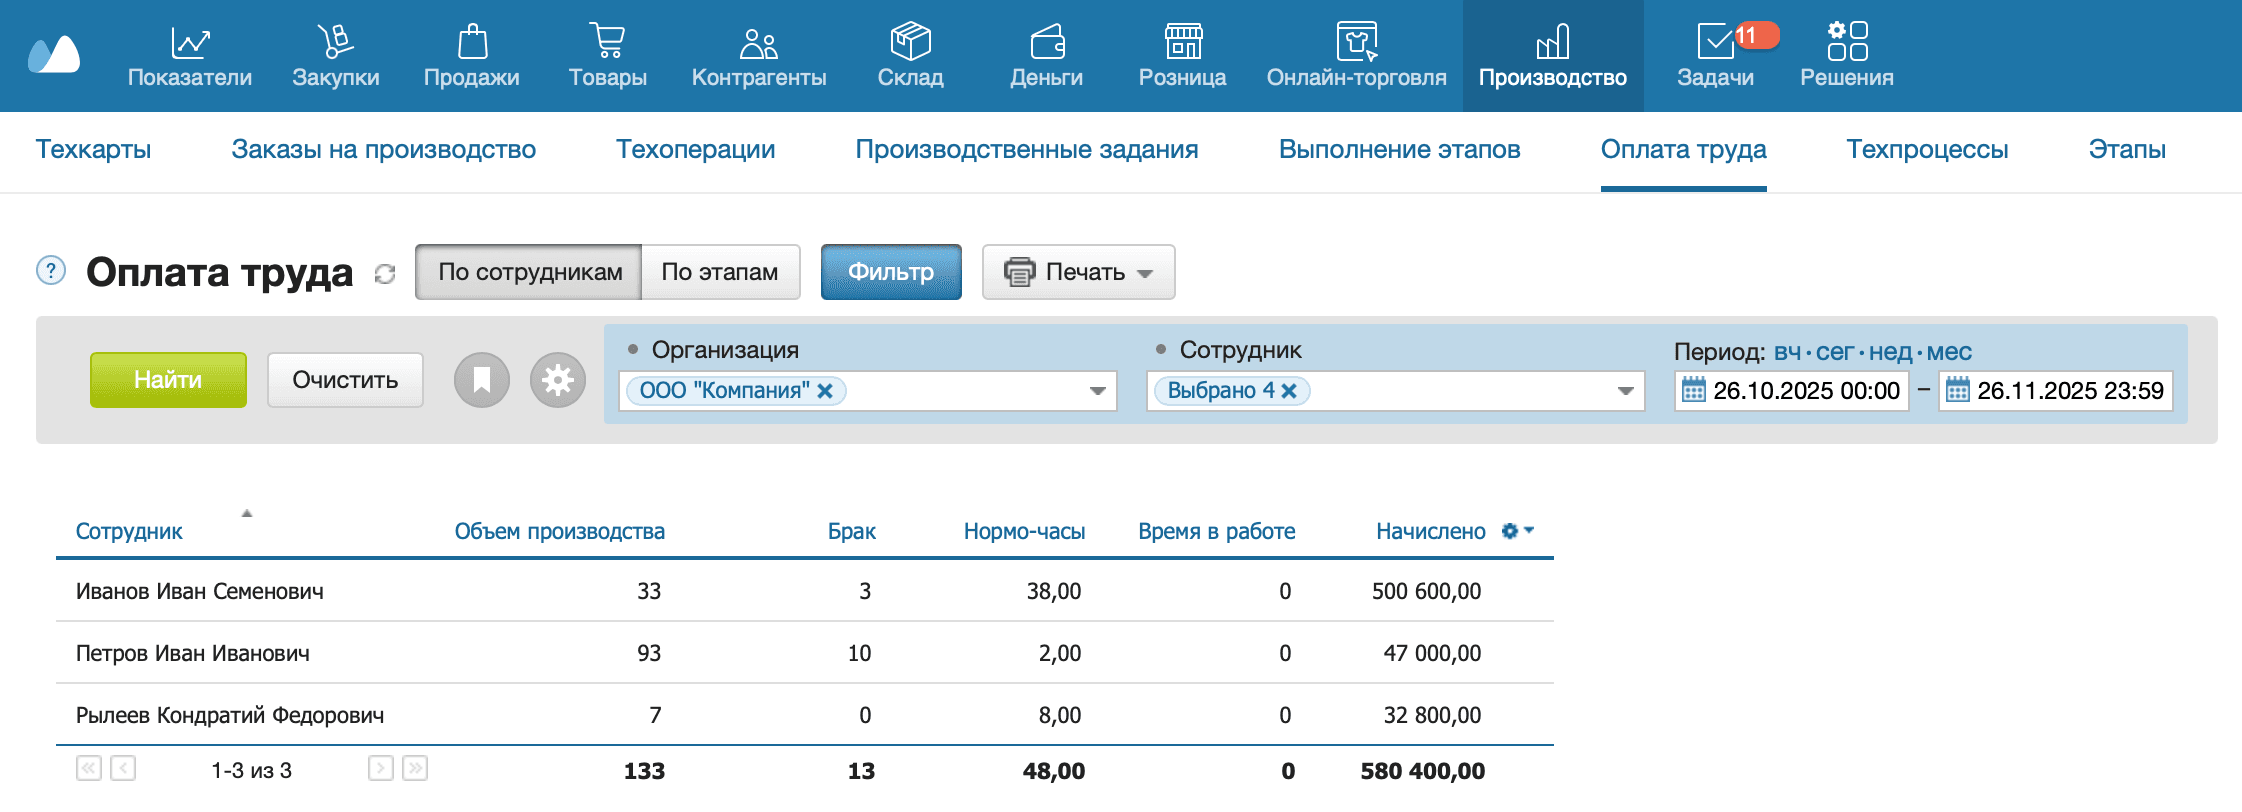
Task: Expand the Печать dropdown
Action: (1079, 272)
